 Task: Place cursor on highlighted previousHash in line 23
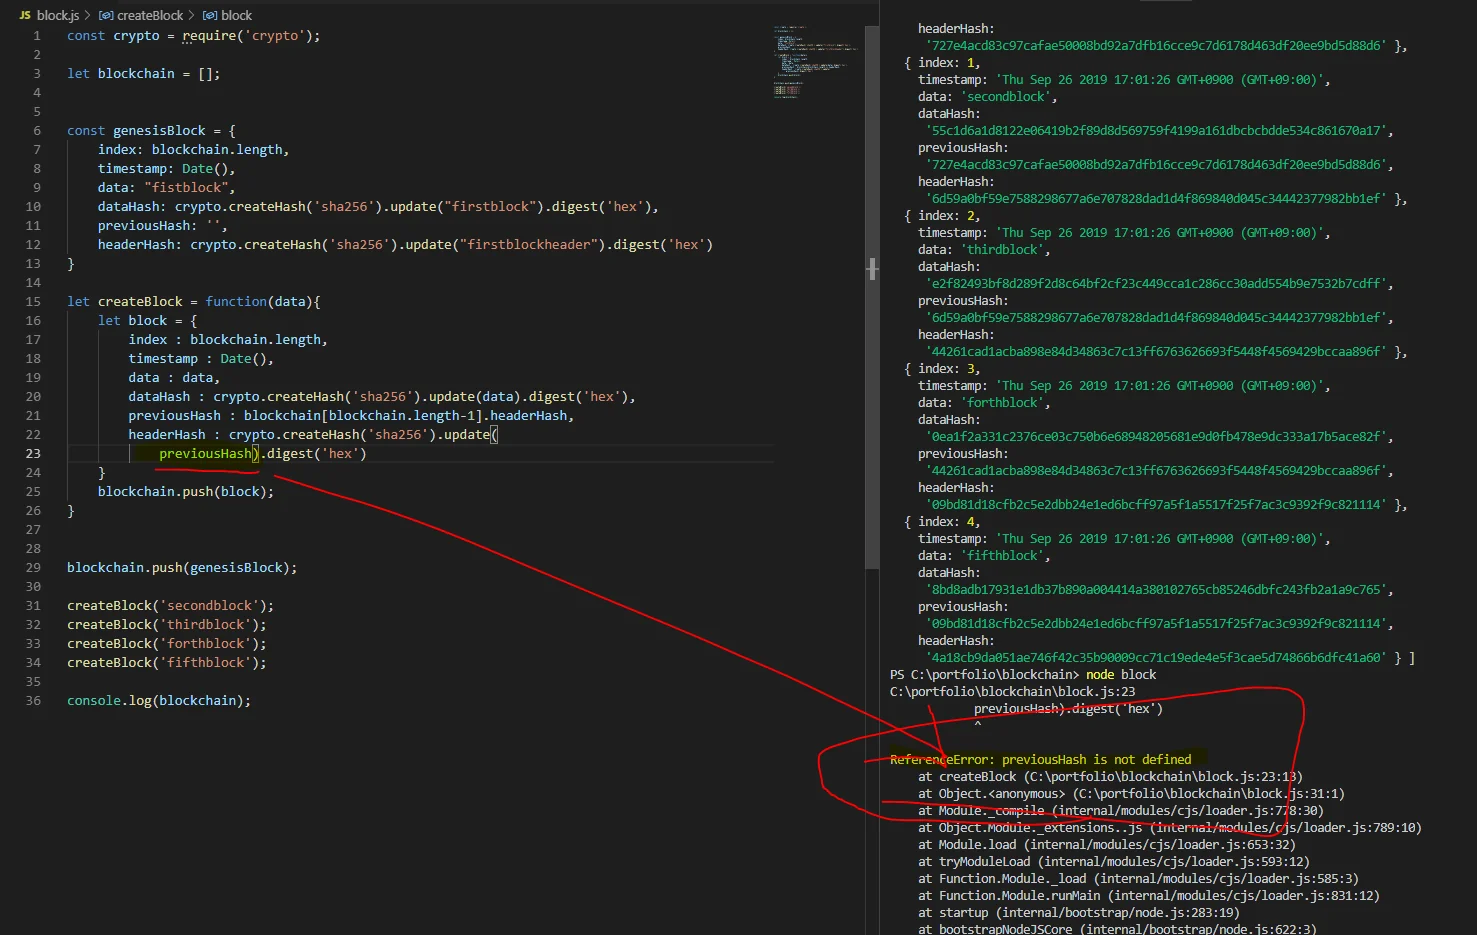pyautogui.click(x=206, y=453)
